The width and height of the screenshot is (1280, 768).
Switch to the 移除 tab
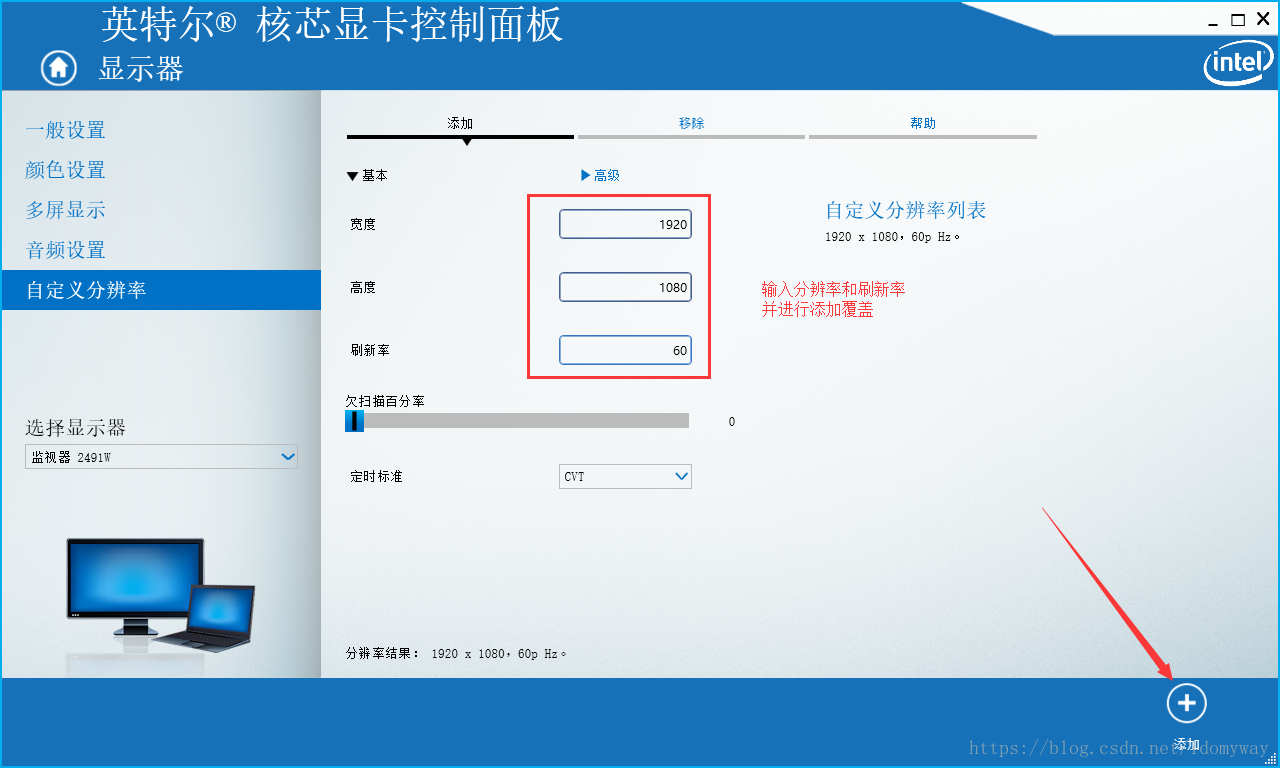click(691, 125)
